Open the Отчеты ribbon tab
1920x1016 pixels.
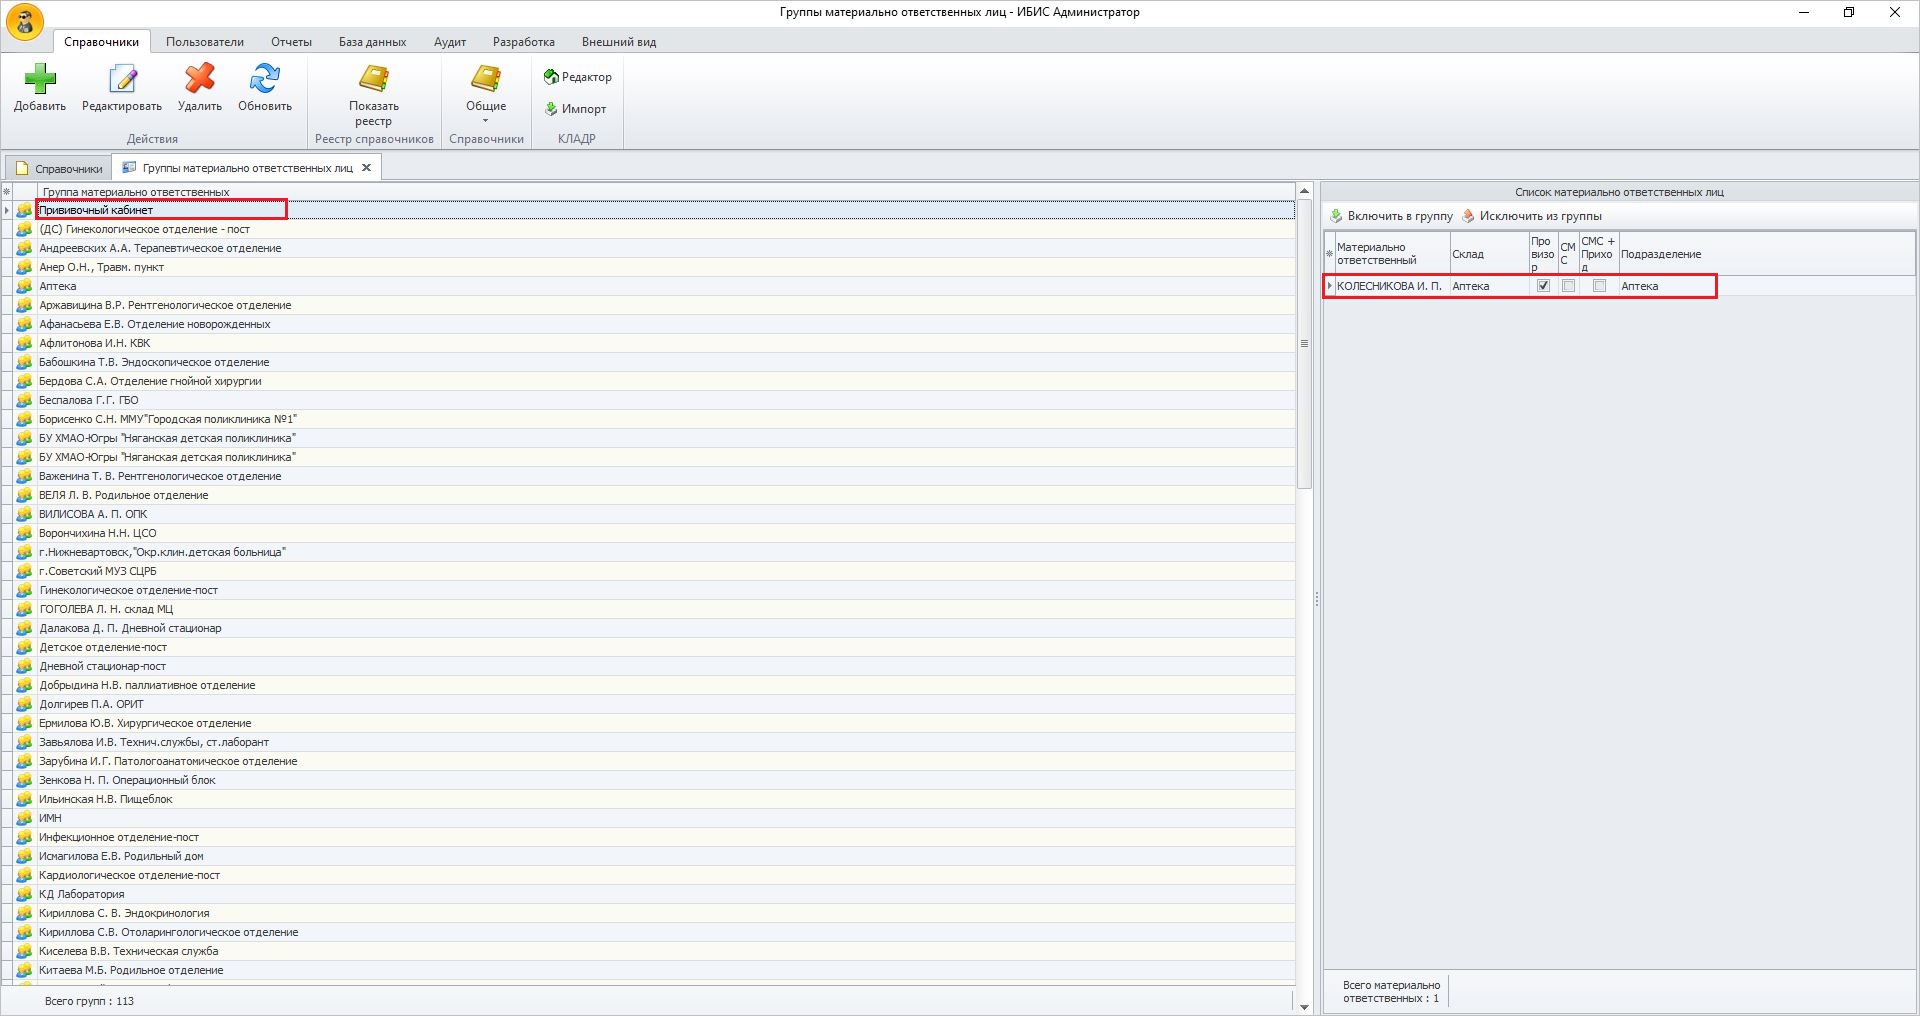(x=291, y=42)
